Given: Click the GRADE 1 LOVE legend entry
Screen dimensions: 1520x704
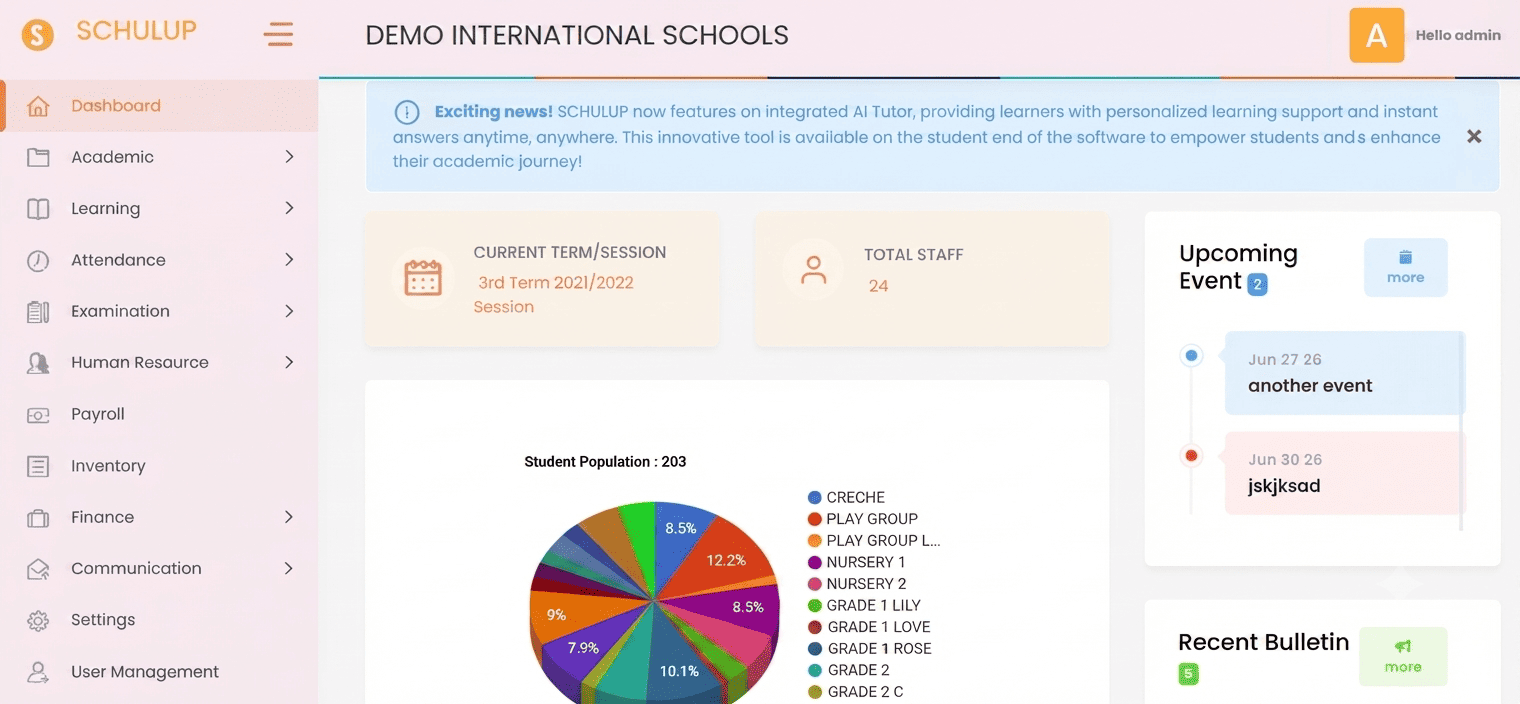Looking at the screenshot, I should coord(869,627).
